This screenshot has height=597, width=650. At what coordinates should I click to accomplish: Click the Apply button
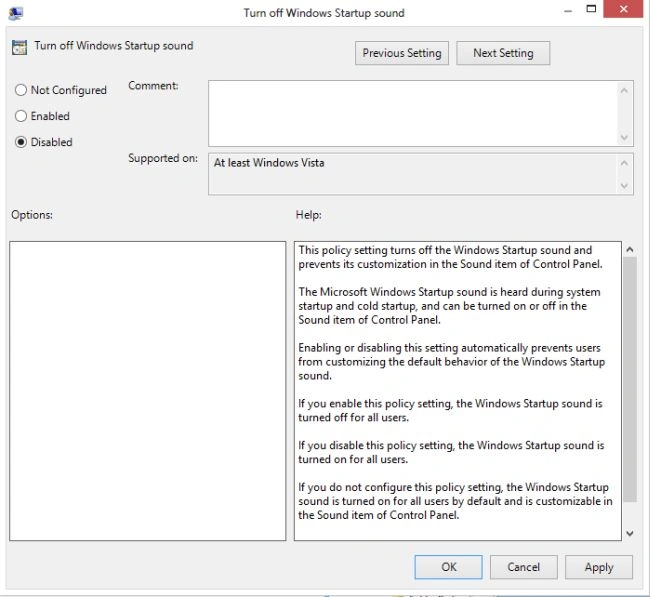[x=599, y=567]
